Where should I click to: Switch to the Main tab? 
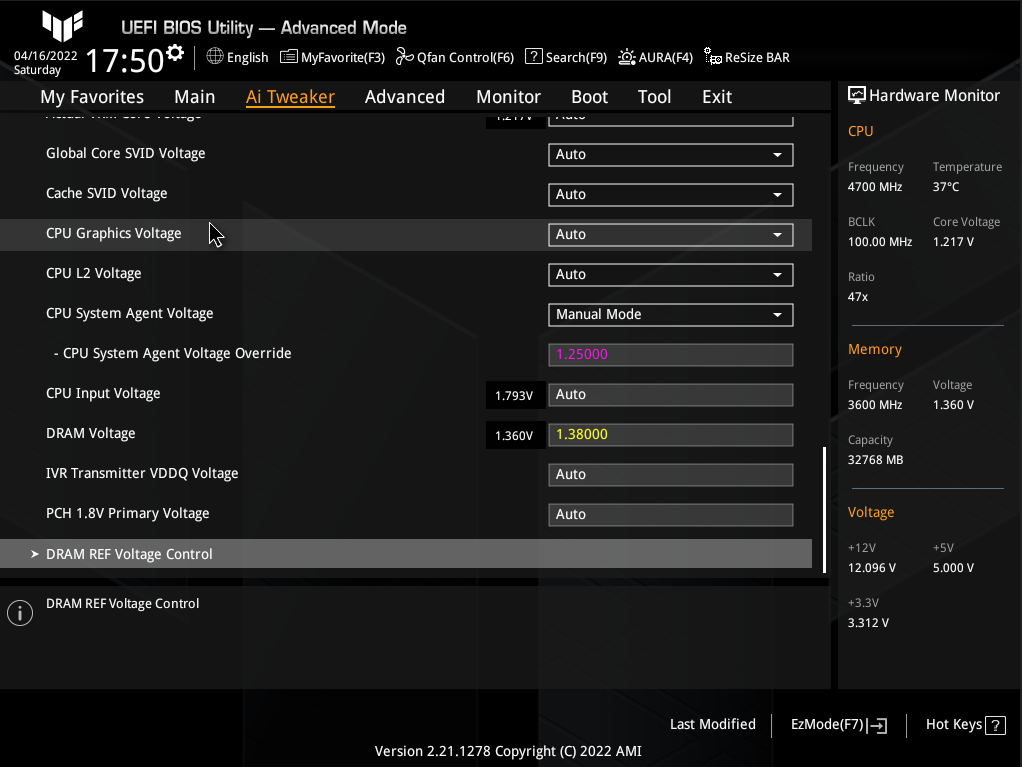pyautogui.click(x=194, y=96)
